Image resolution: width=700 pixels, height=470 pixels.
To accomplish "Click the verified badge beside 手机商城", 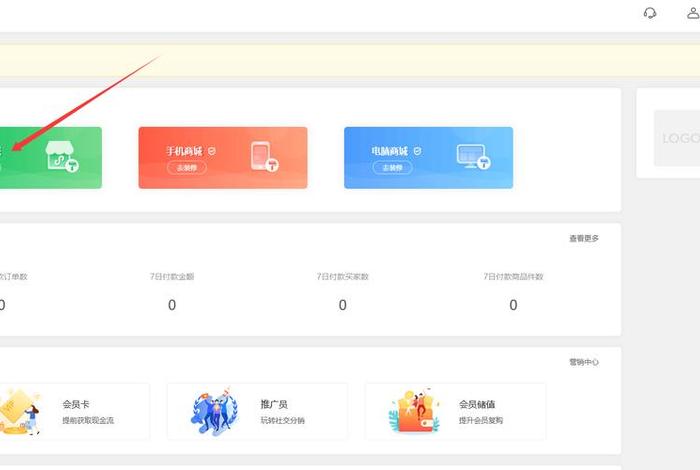I will (x=211, y=151).
